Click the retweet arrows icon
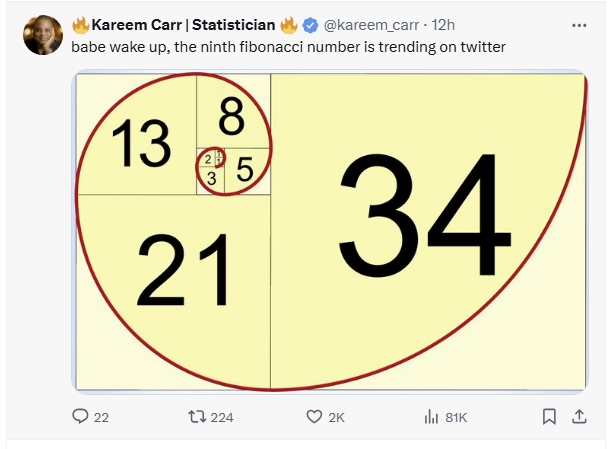Viewport: 612px width, 449px height. pyautogui.click(x=197, y=417)
